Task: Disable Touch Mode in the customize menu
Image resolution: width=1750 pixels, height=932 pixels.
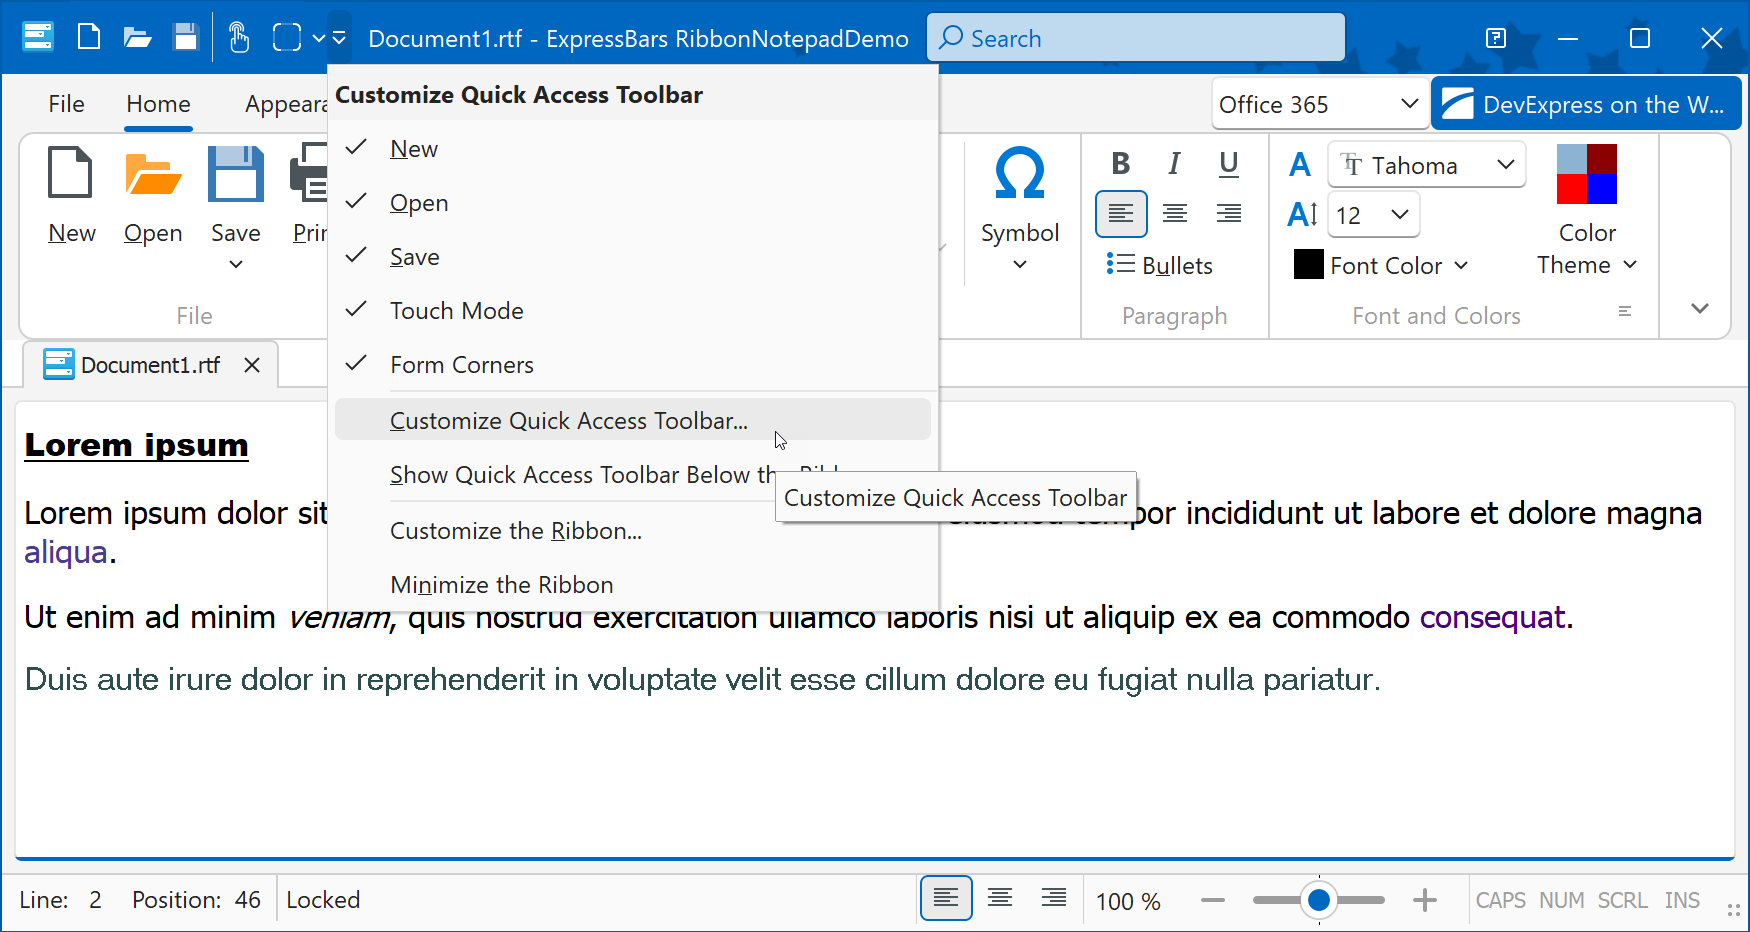Action: pos(457,310)
